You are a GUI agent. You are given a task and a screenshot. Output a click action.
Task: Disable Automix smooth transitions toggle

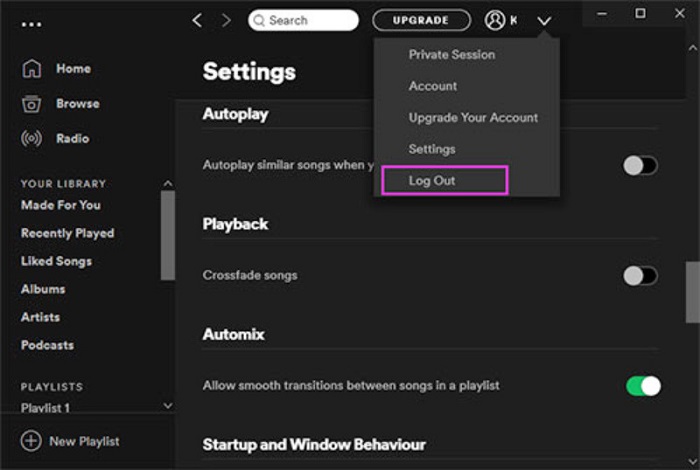pos(643,385)
